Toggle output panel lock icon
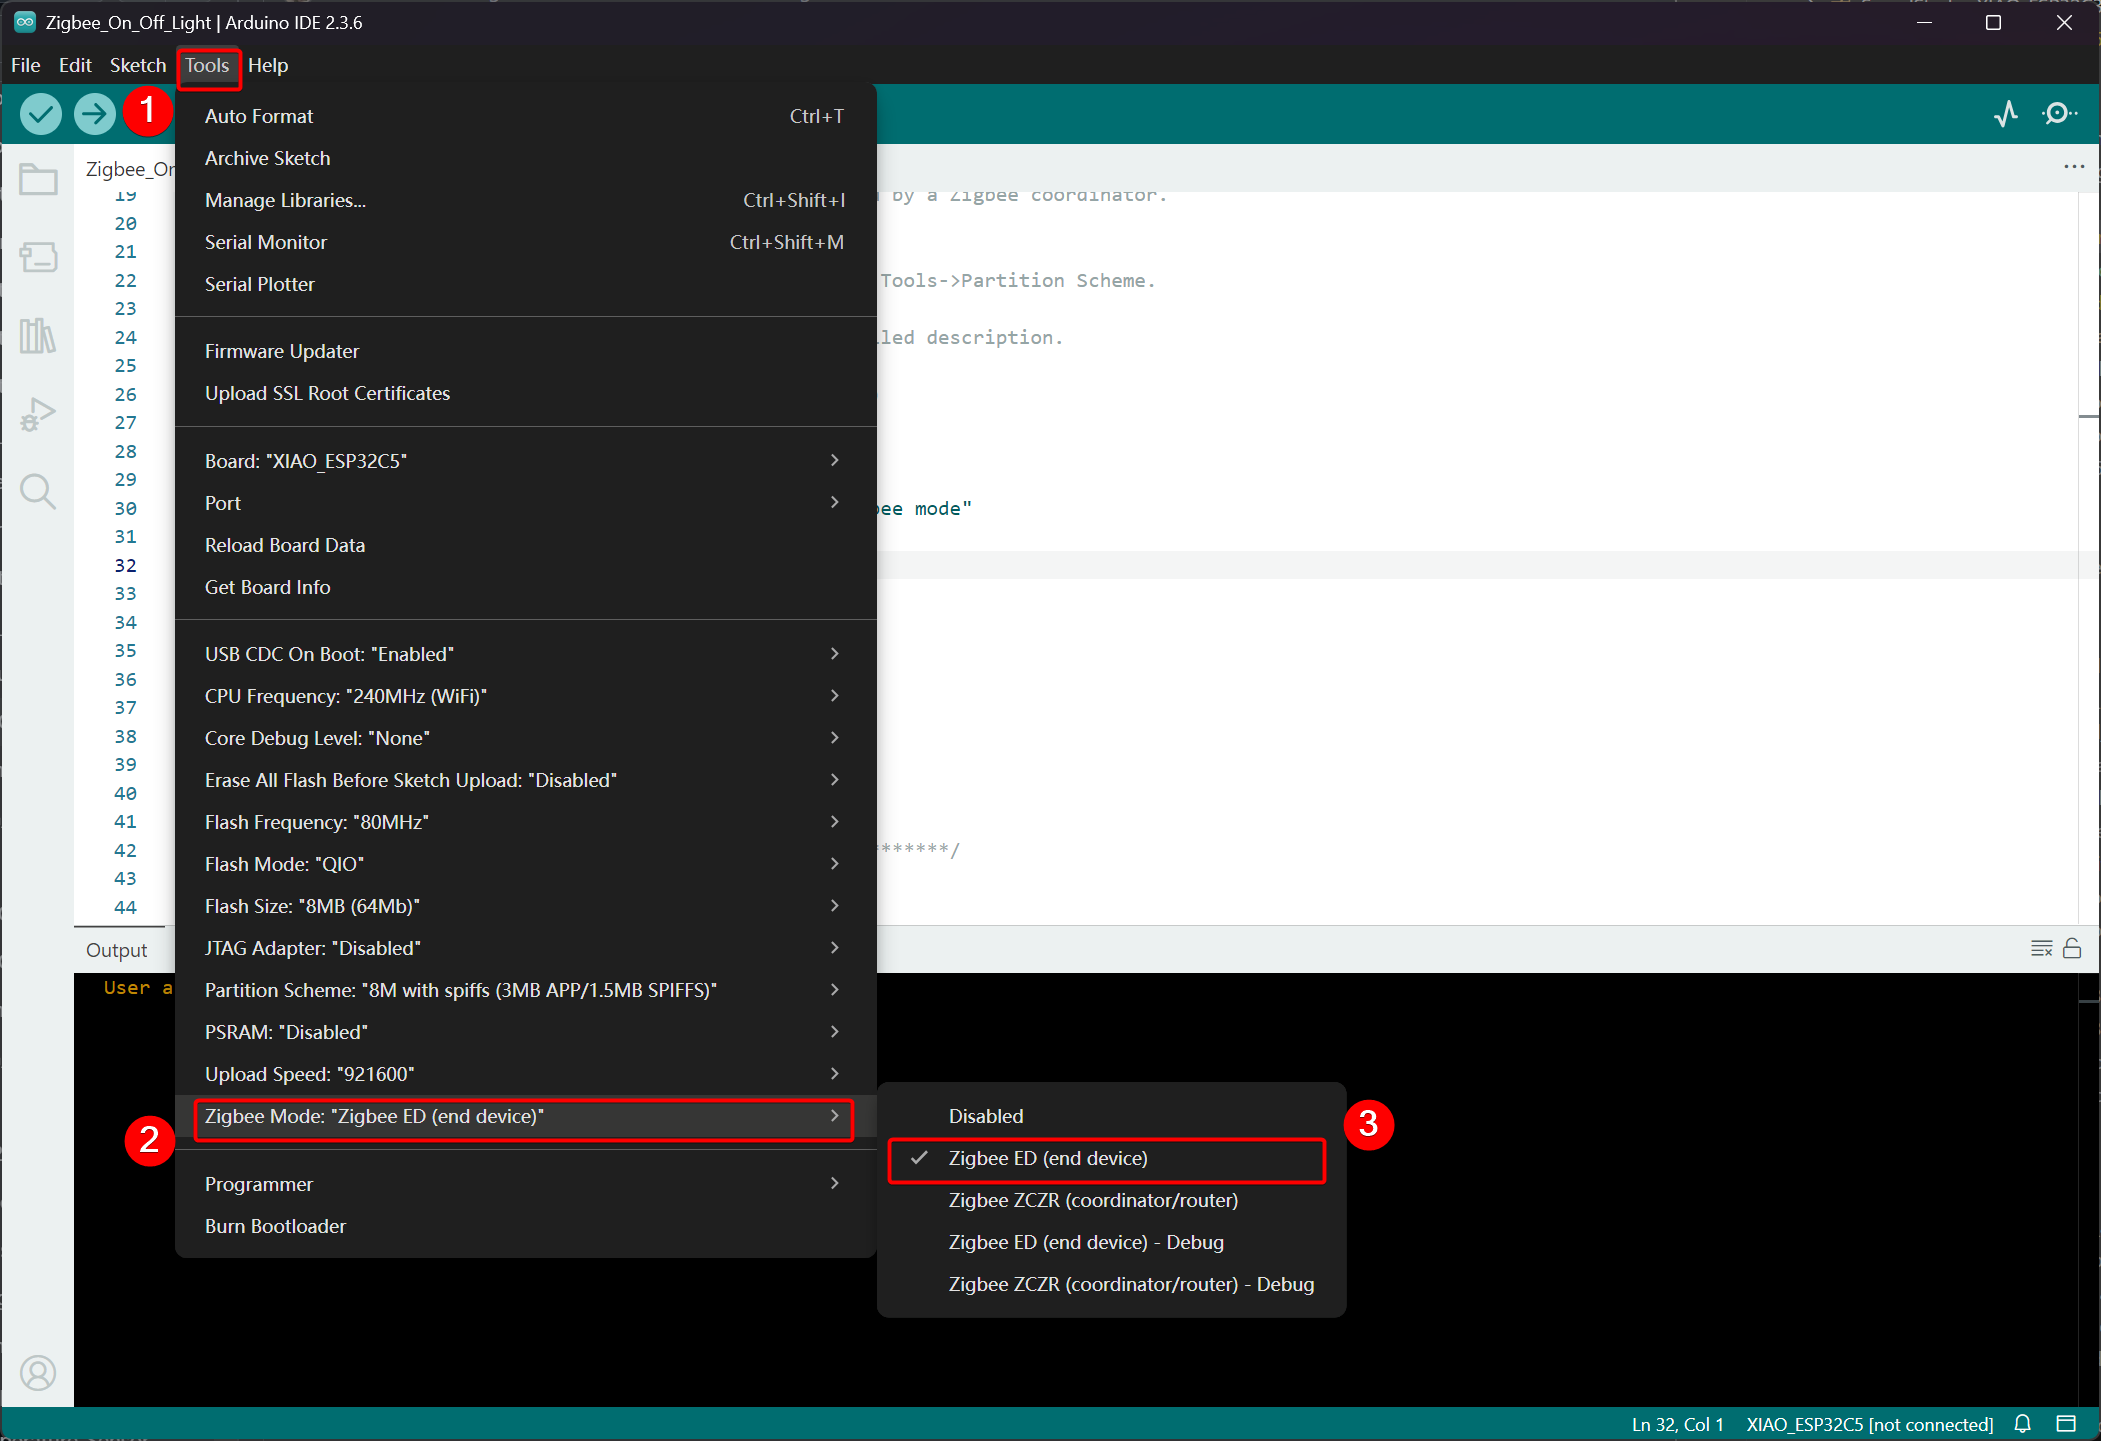 2072,948
